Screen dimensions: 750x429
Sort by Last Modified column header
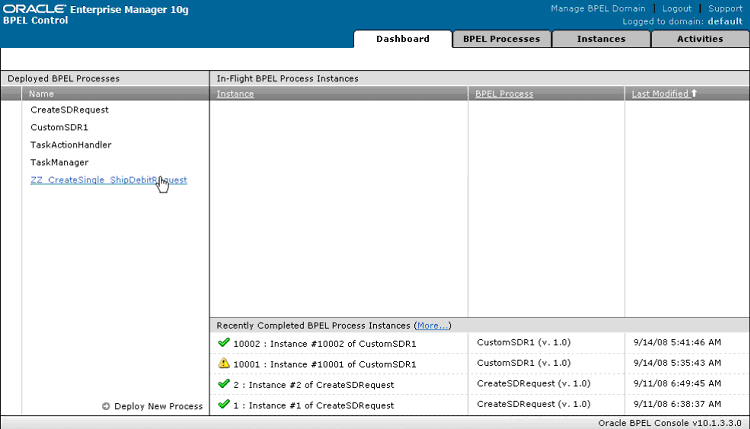coord(660,94)
